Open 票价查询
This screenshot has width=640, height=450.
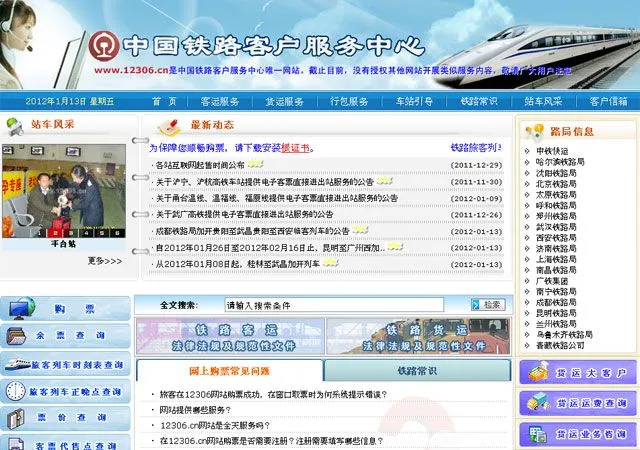pyautogui.click(x=65, y=418)
